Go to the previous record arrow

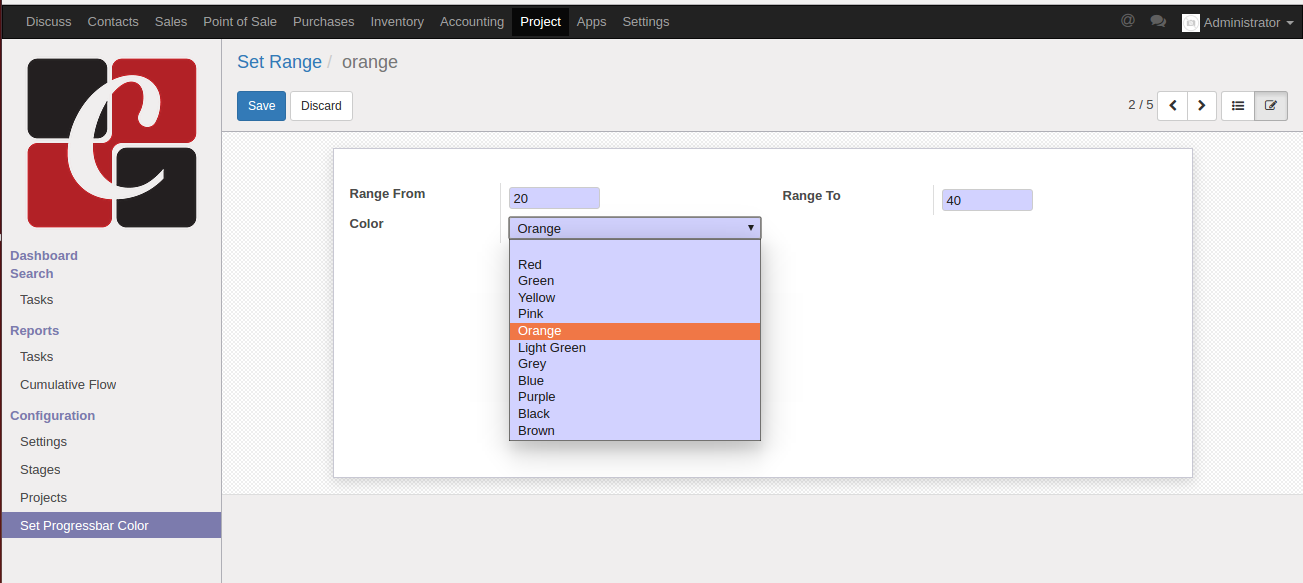point(1172,105)
